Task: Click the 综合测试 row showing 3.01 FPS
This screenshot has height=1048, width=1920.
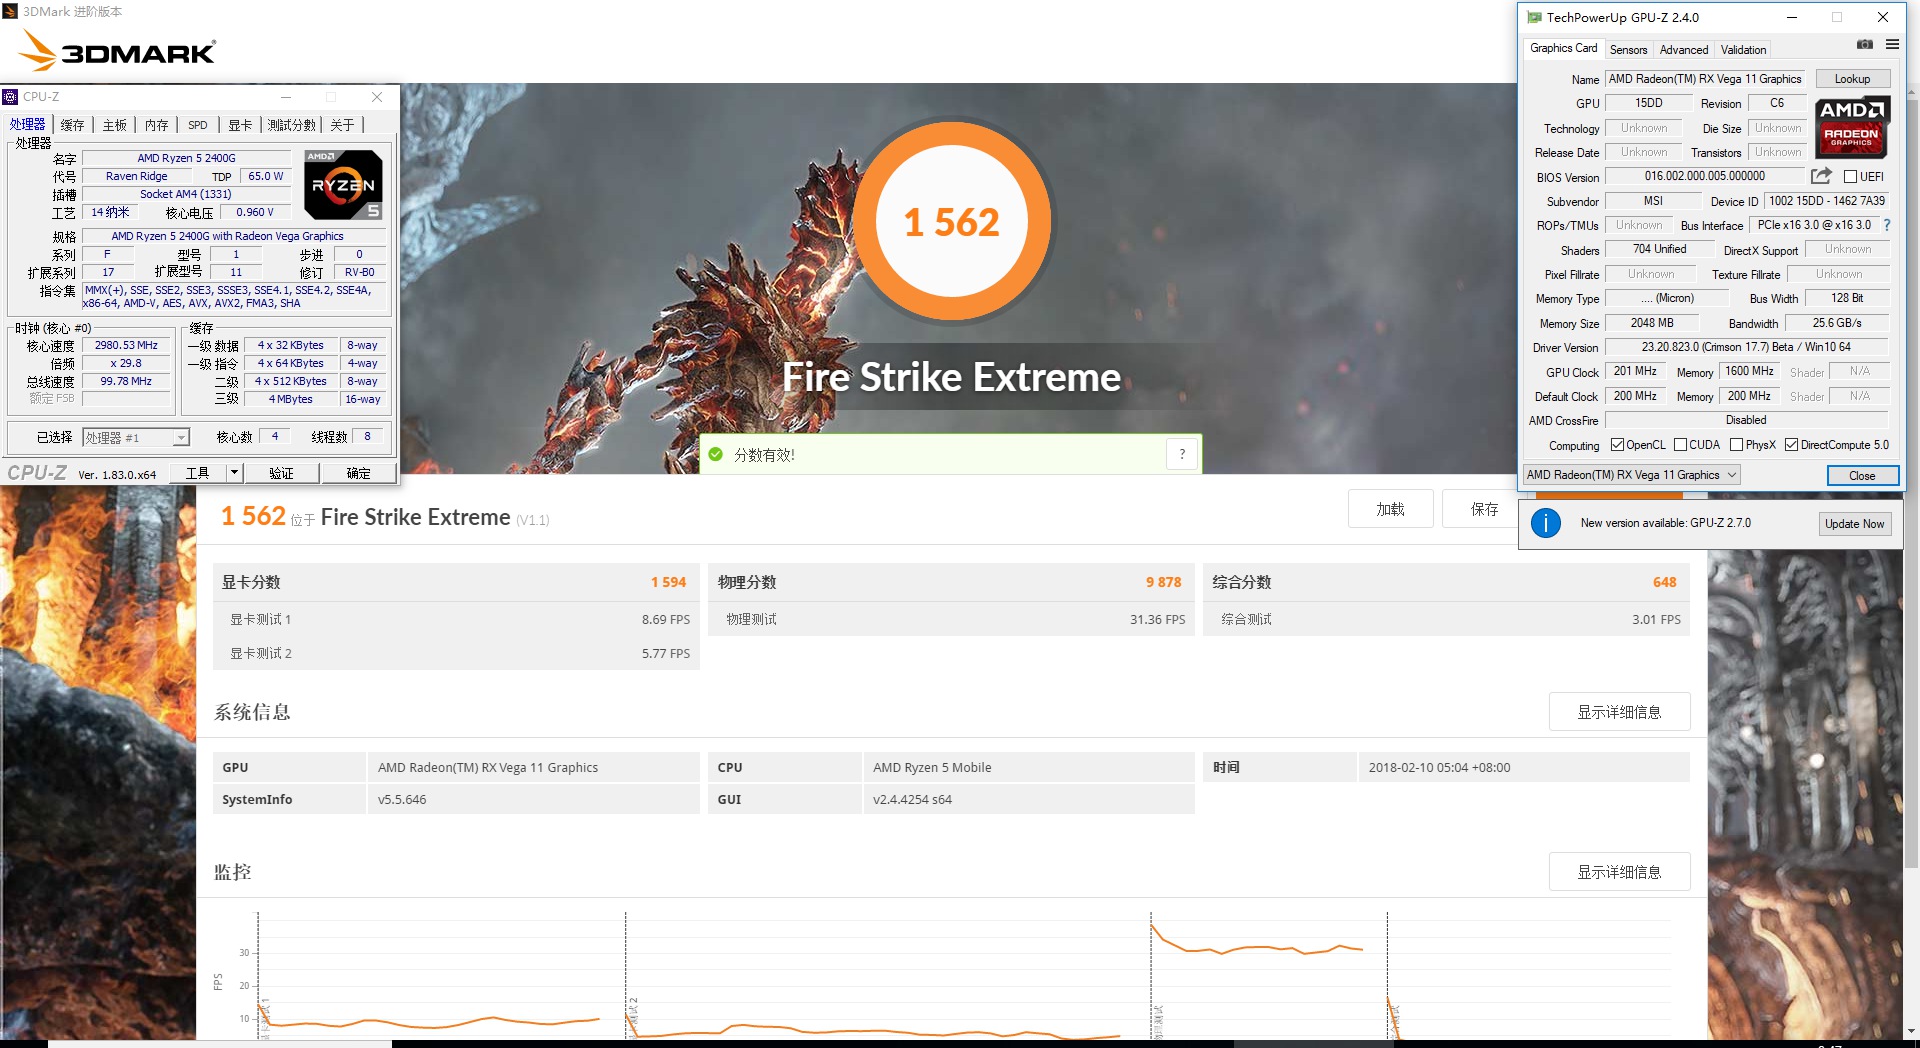Action: (1446, 619)
